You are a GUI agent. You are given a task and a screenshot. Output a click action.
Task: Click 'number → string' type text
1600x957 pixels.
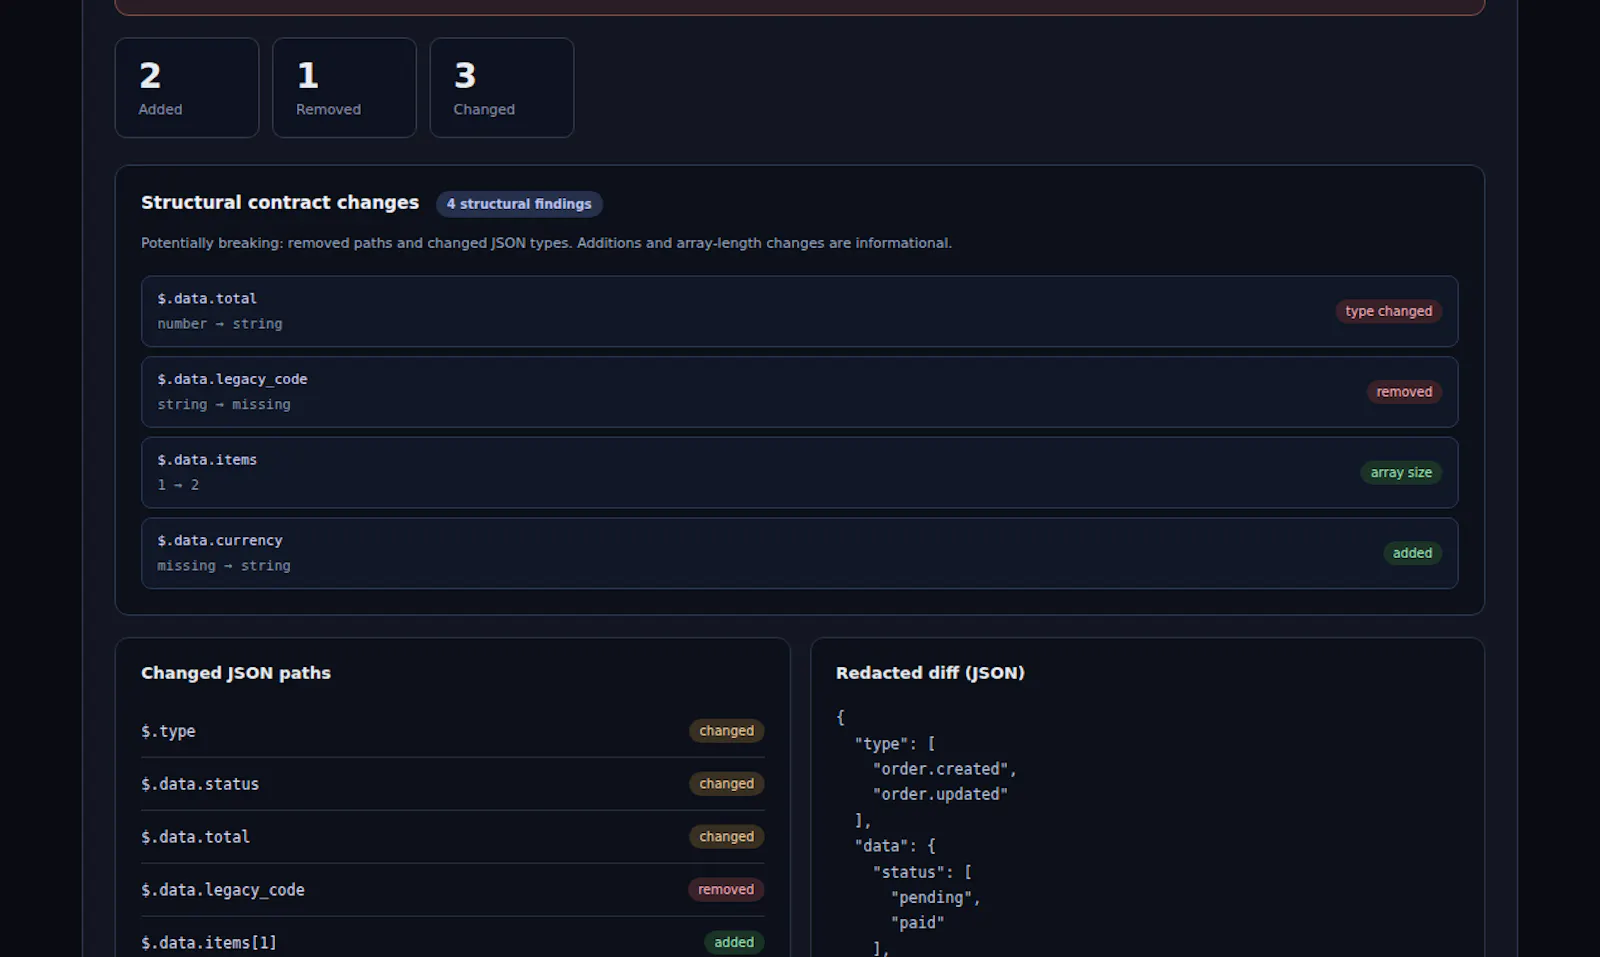click(220, 324)
